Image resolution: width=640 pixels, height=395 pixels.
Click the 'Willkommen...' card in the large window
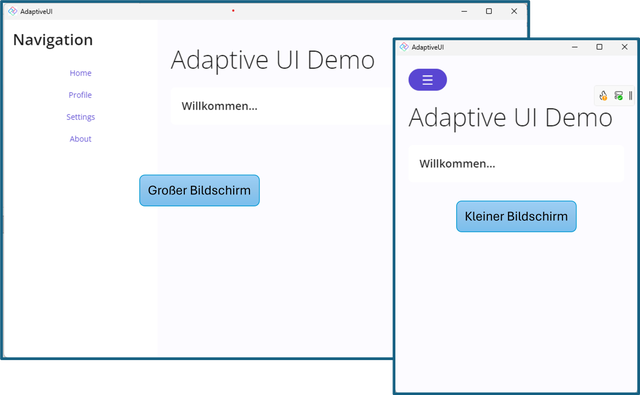tap(282, 106)
